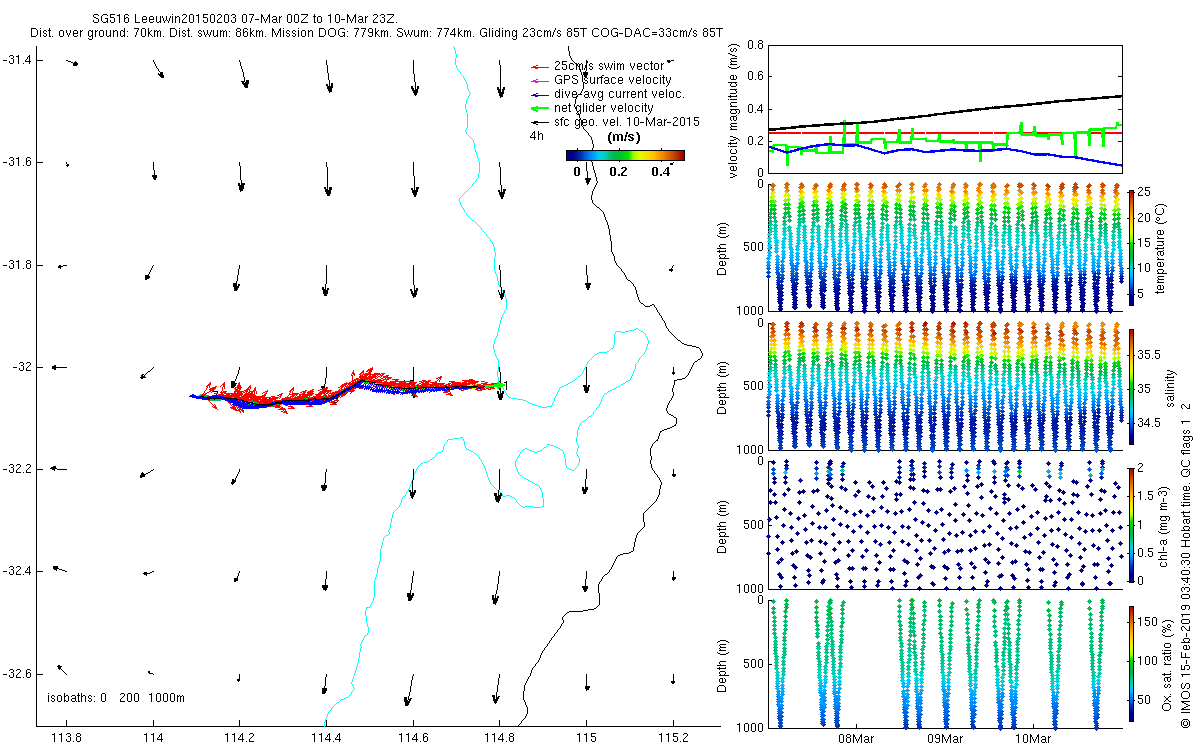This screenshot has height=750, width=1200.
Task: Click the black line in velocity magnitude plot
Action: [x=944, y=111]
